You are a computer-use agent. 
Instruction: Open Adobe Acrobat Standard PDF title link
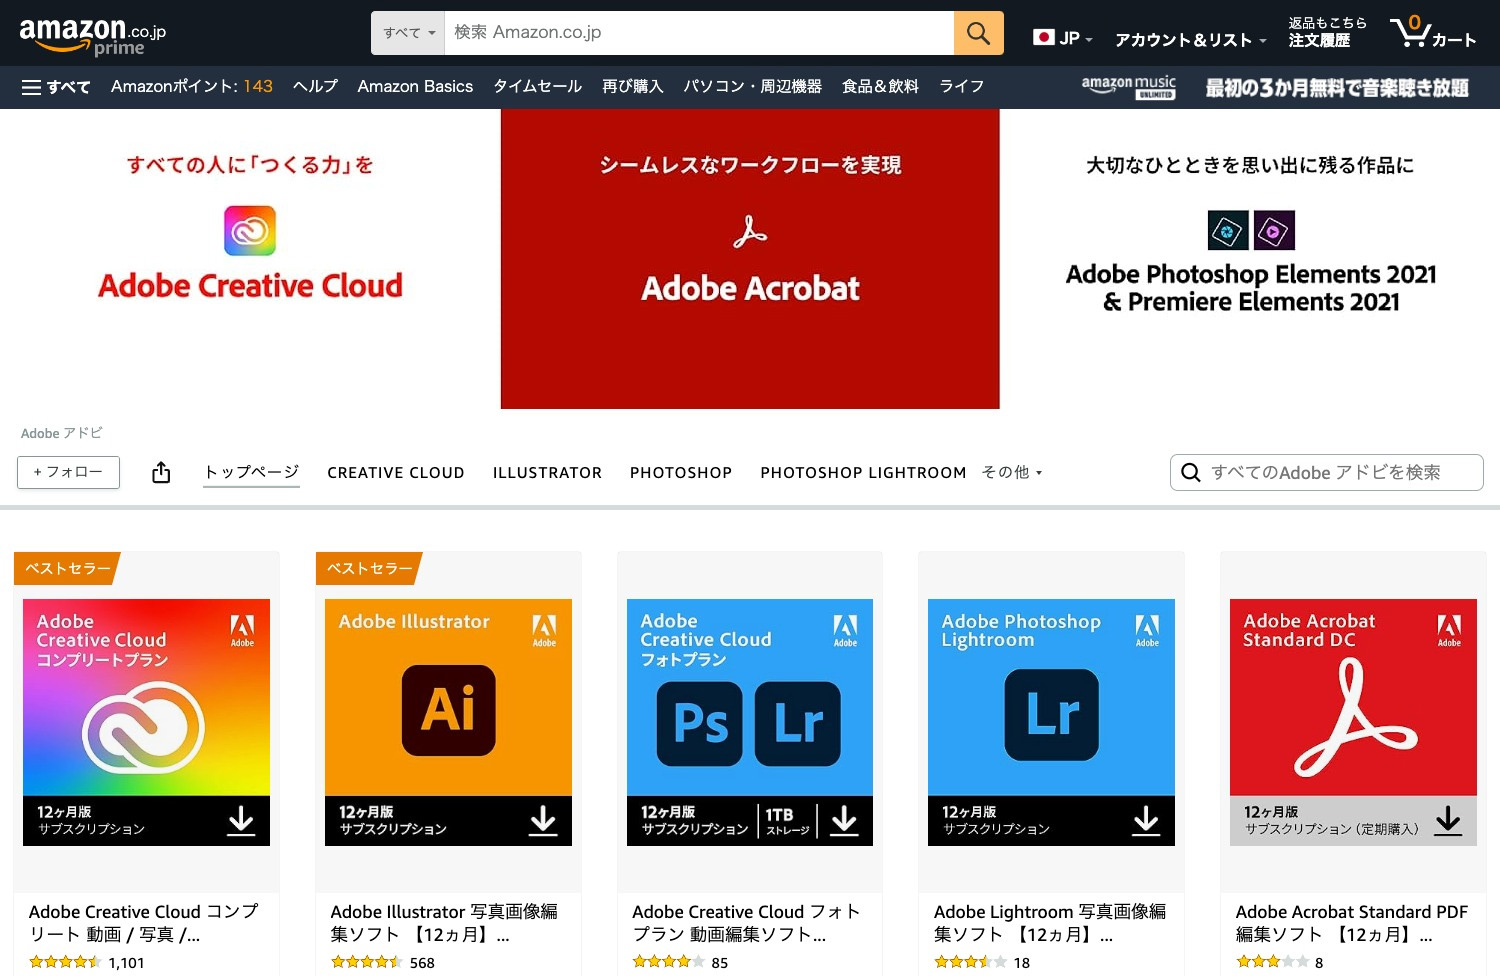[1352, 923]
